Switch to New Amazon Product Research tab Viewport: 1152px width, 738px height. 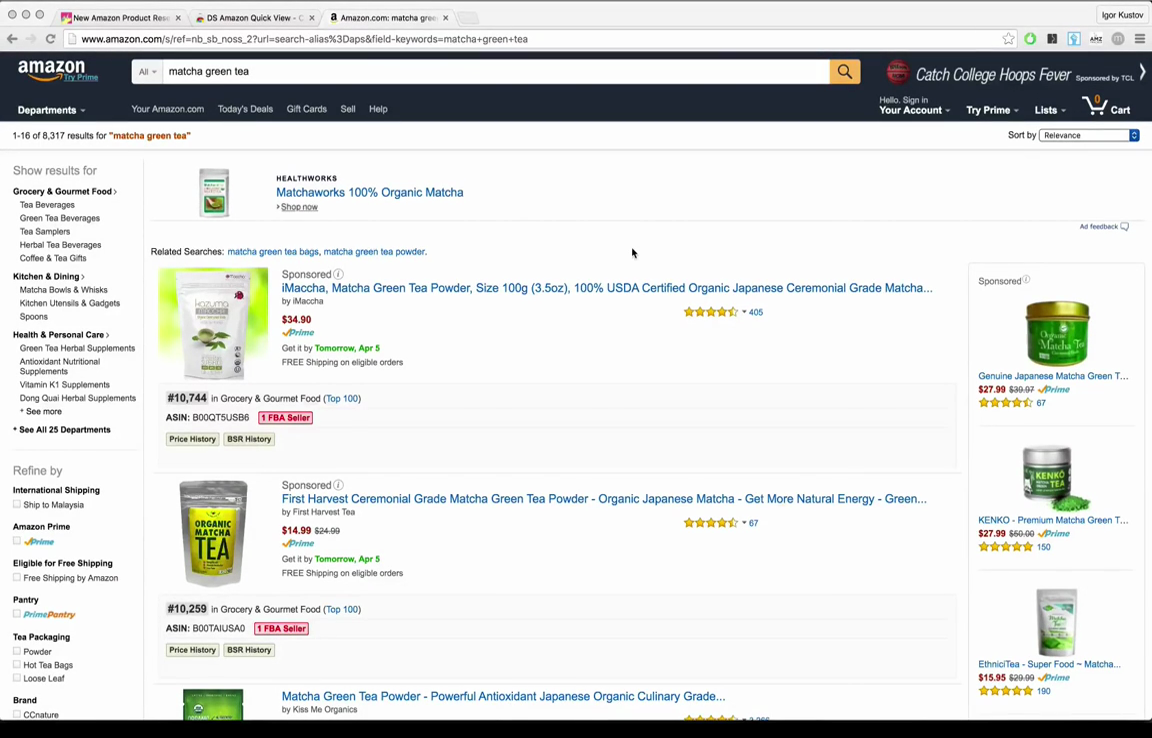tap(118, 18)
